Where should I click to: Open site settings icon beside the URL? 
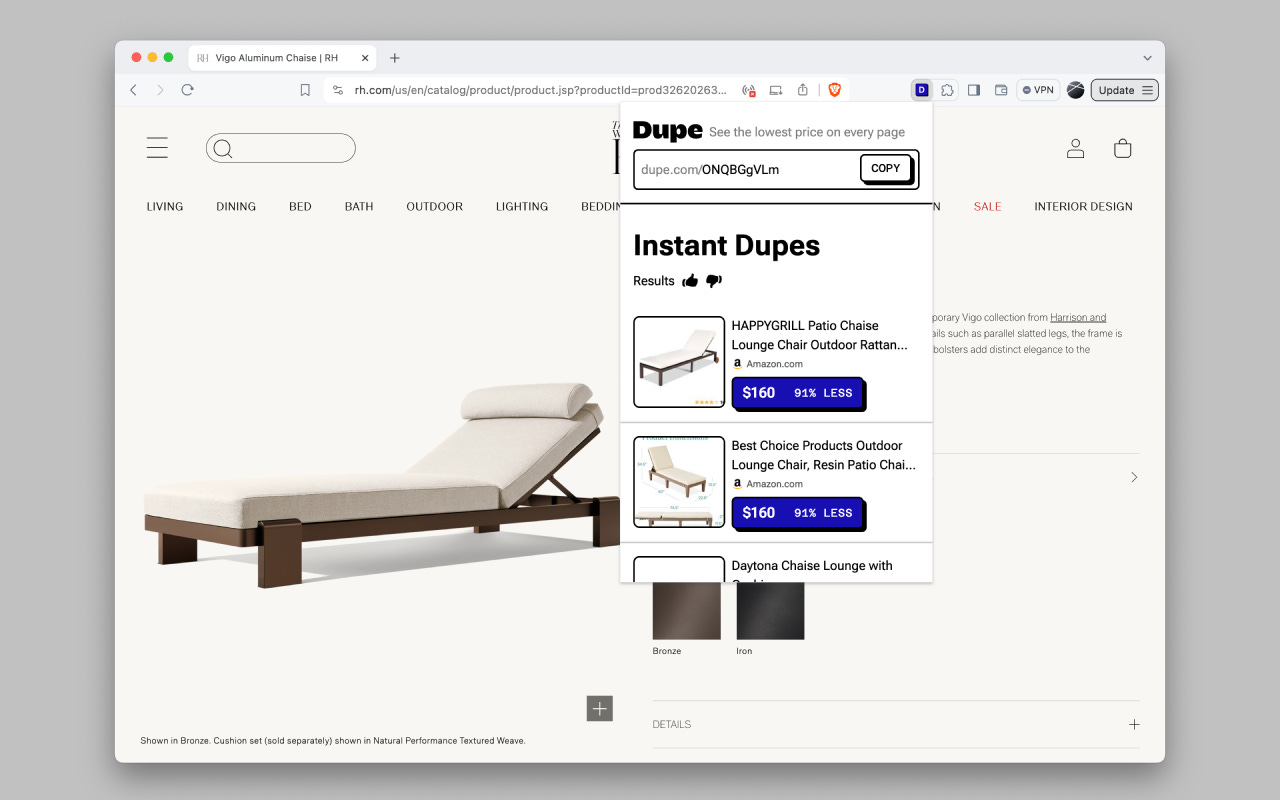338,90
